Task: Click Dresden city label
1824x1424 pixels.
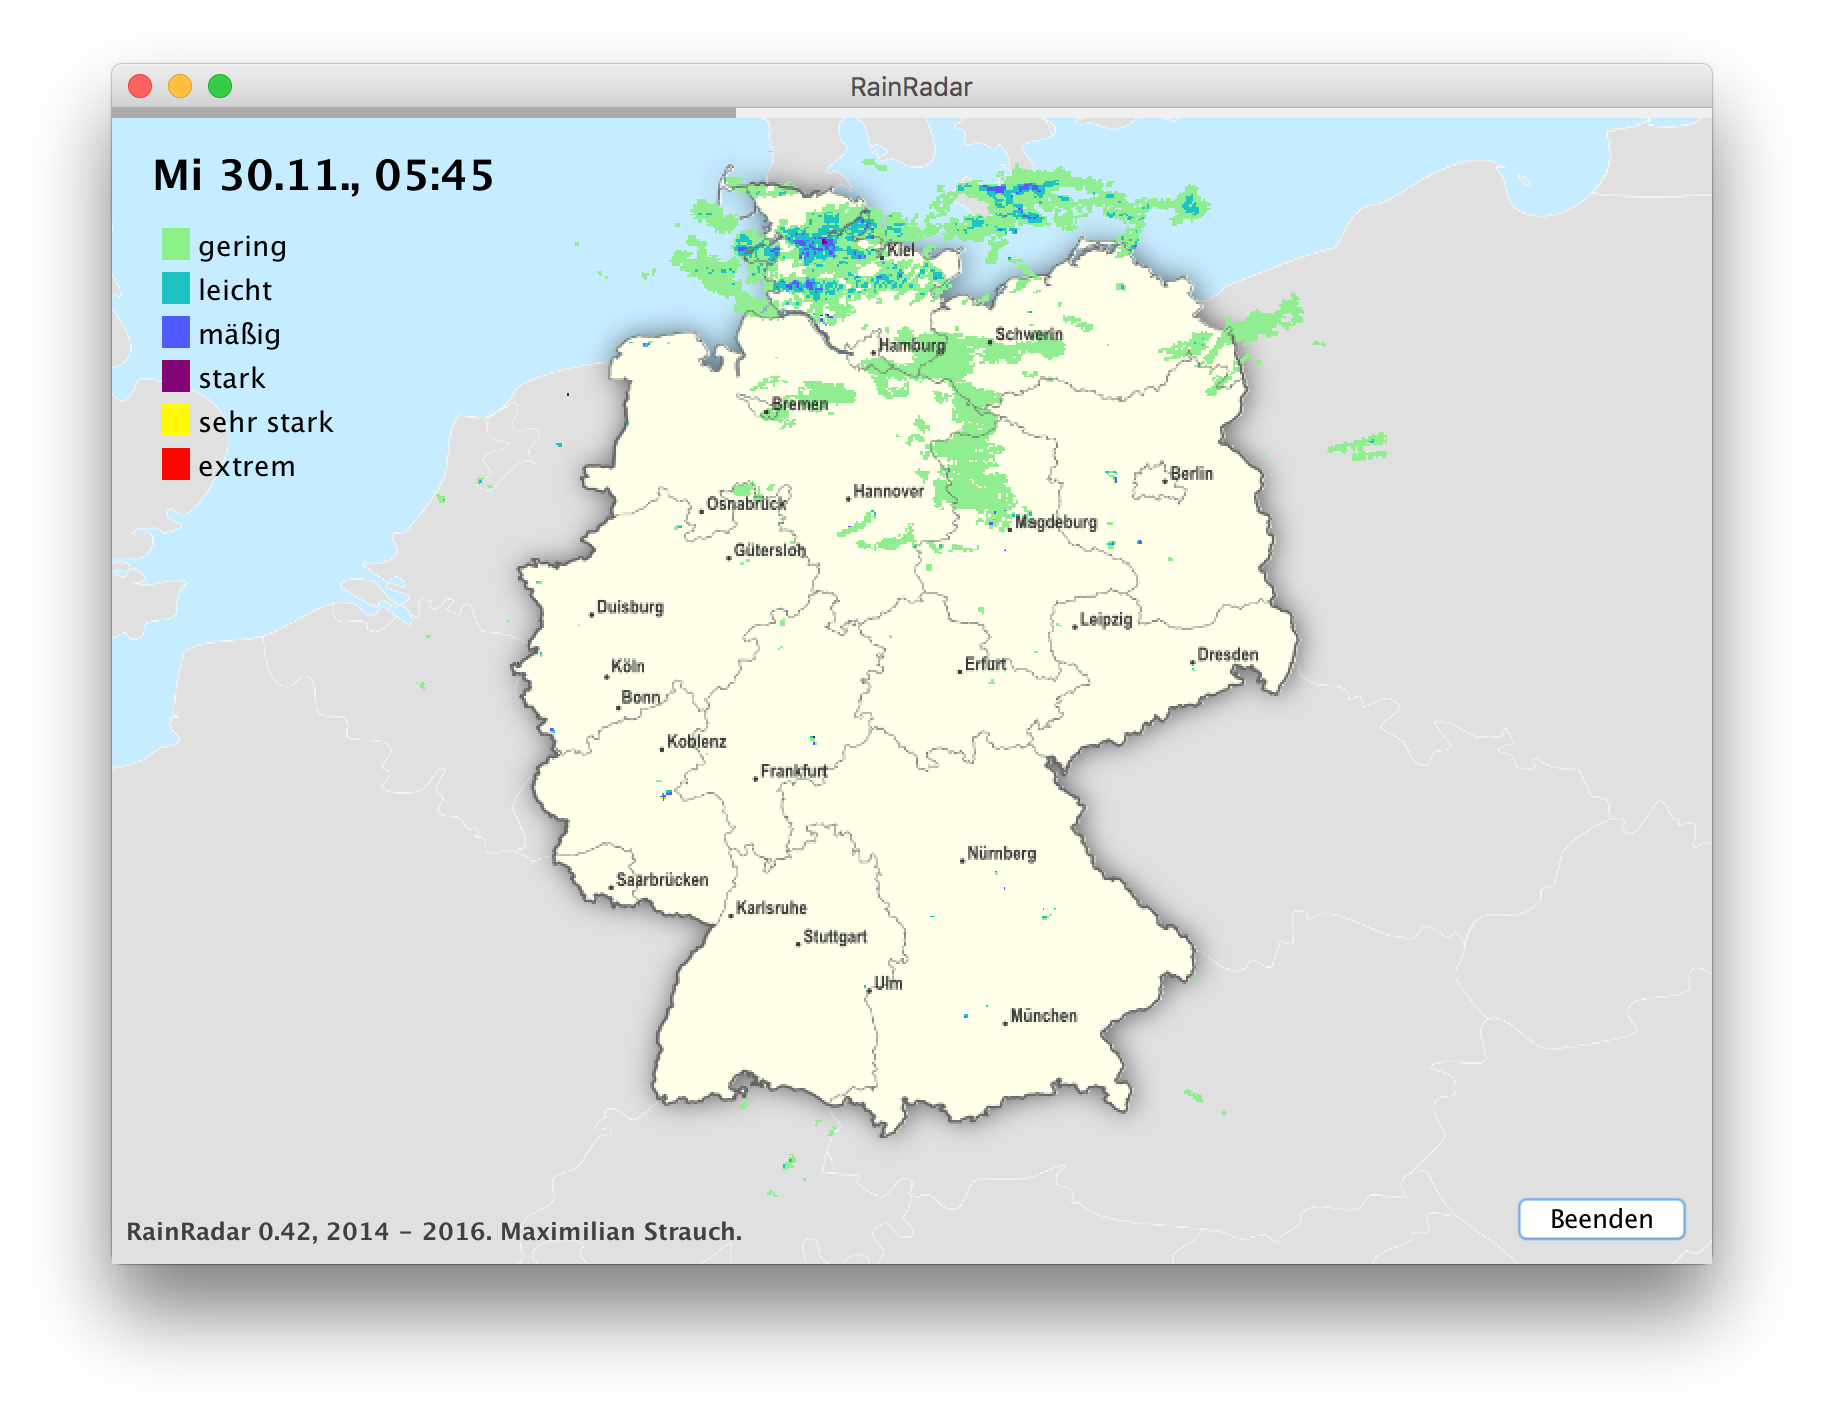Action: pyautogui.click(x=1227, y=655)
